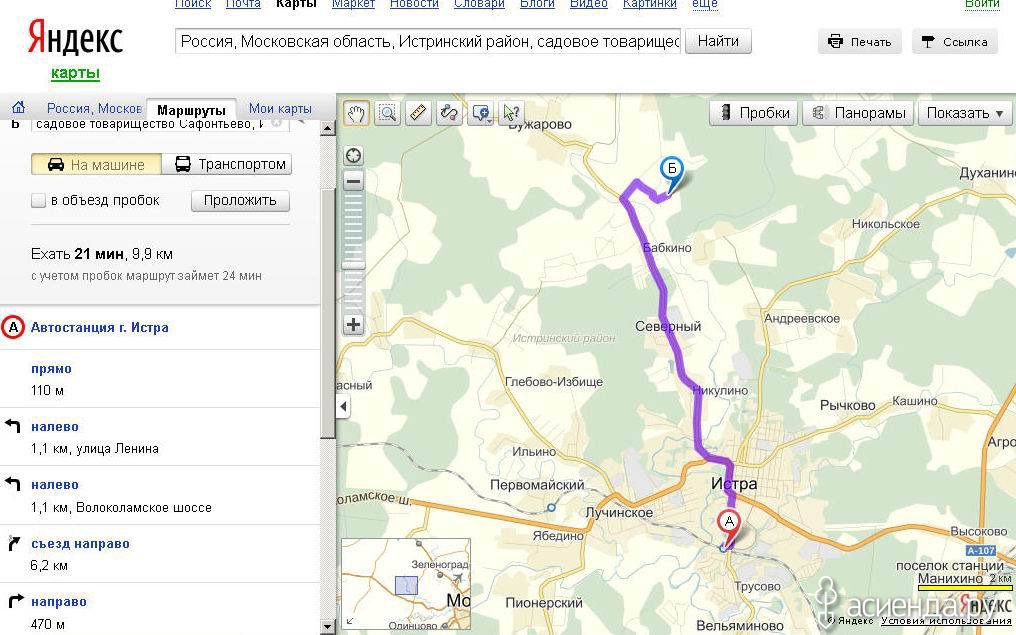Click the съезд направо 6,2 км step
Image resolution: width=1016 pixels, height=635 pixels.
(160, 554)
